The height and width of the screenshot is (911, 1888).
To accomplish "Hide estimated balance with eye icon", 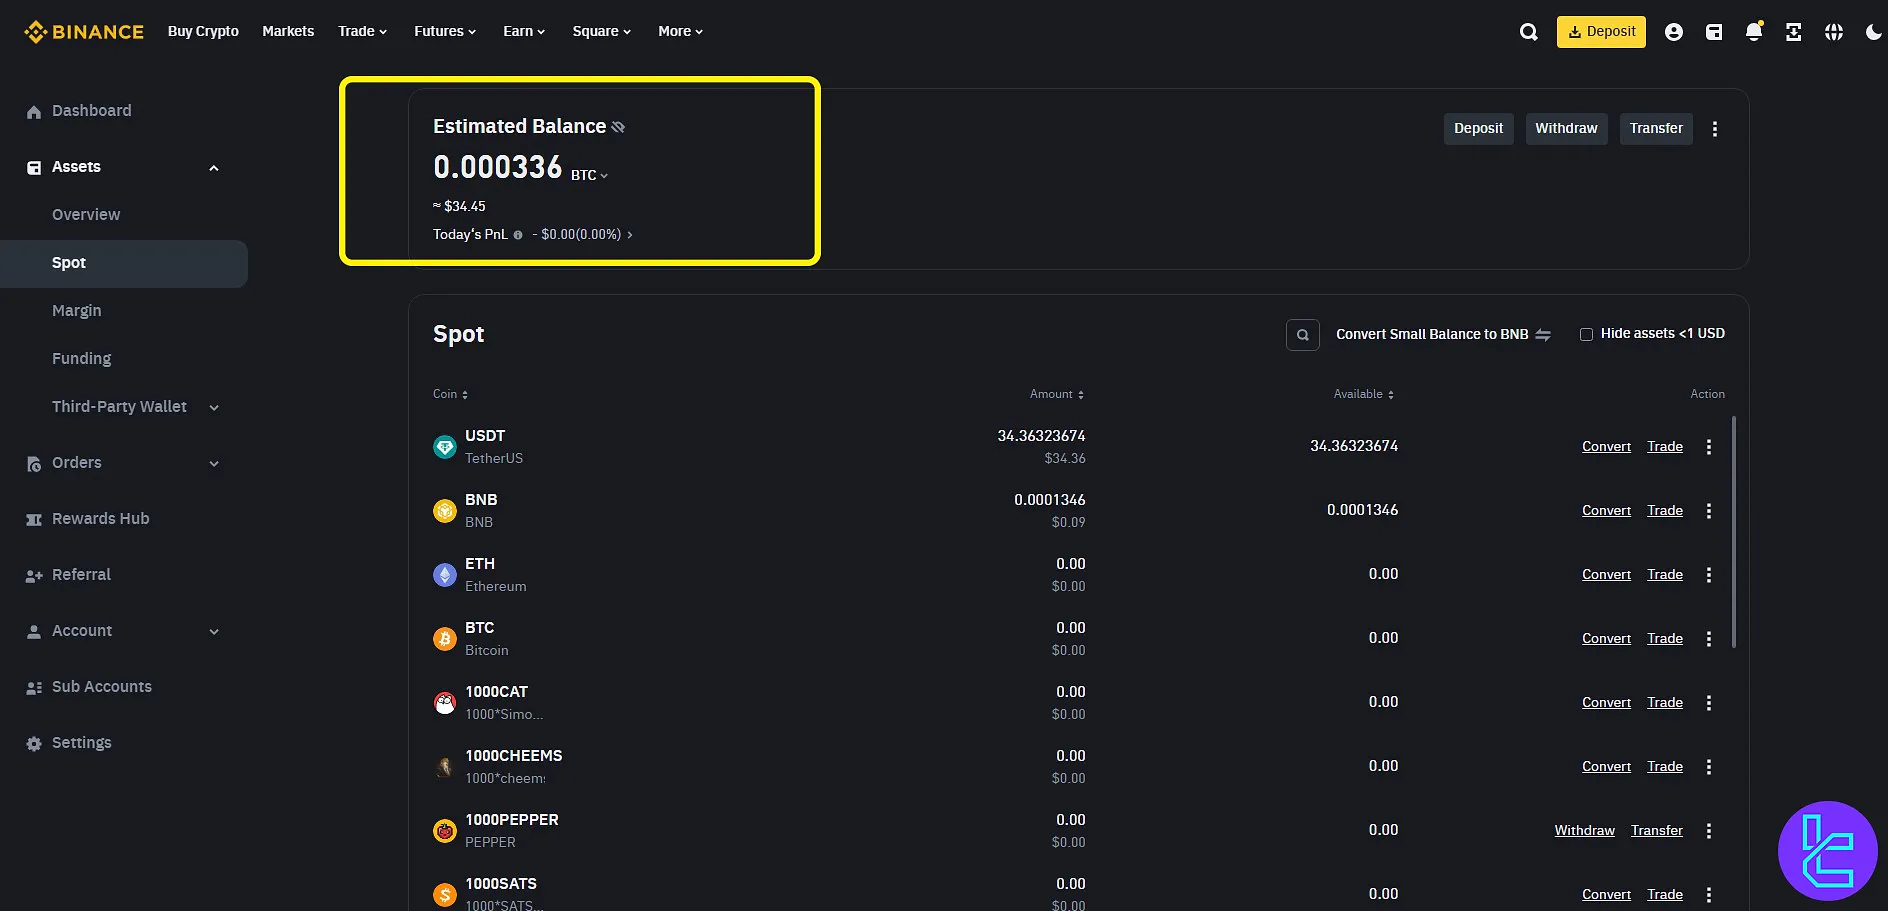I will [x=618, y=127].
